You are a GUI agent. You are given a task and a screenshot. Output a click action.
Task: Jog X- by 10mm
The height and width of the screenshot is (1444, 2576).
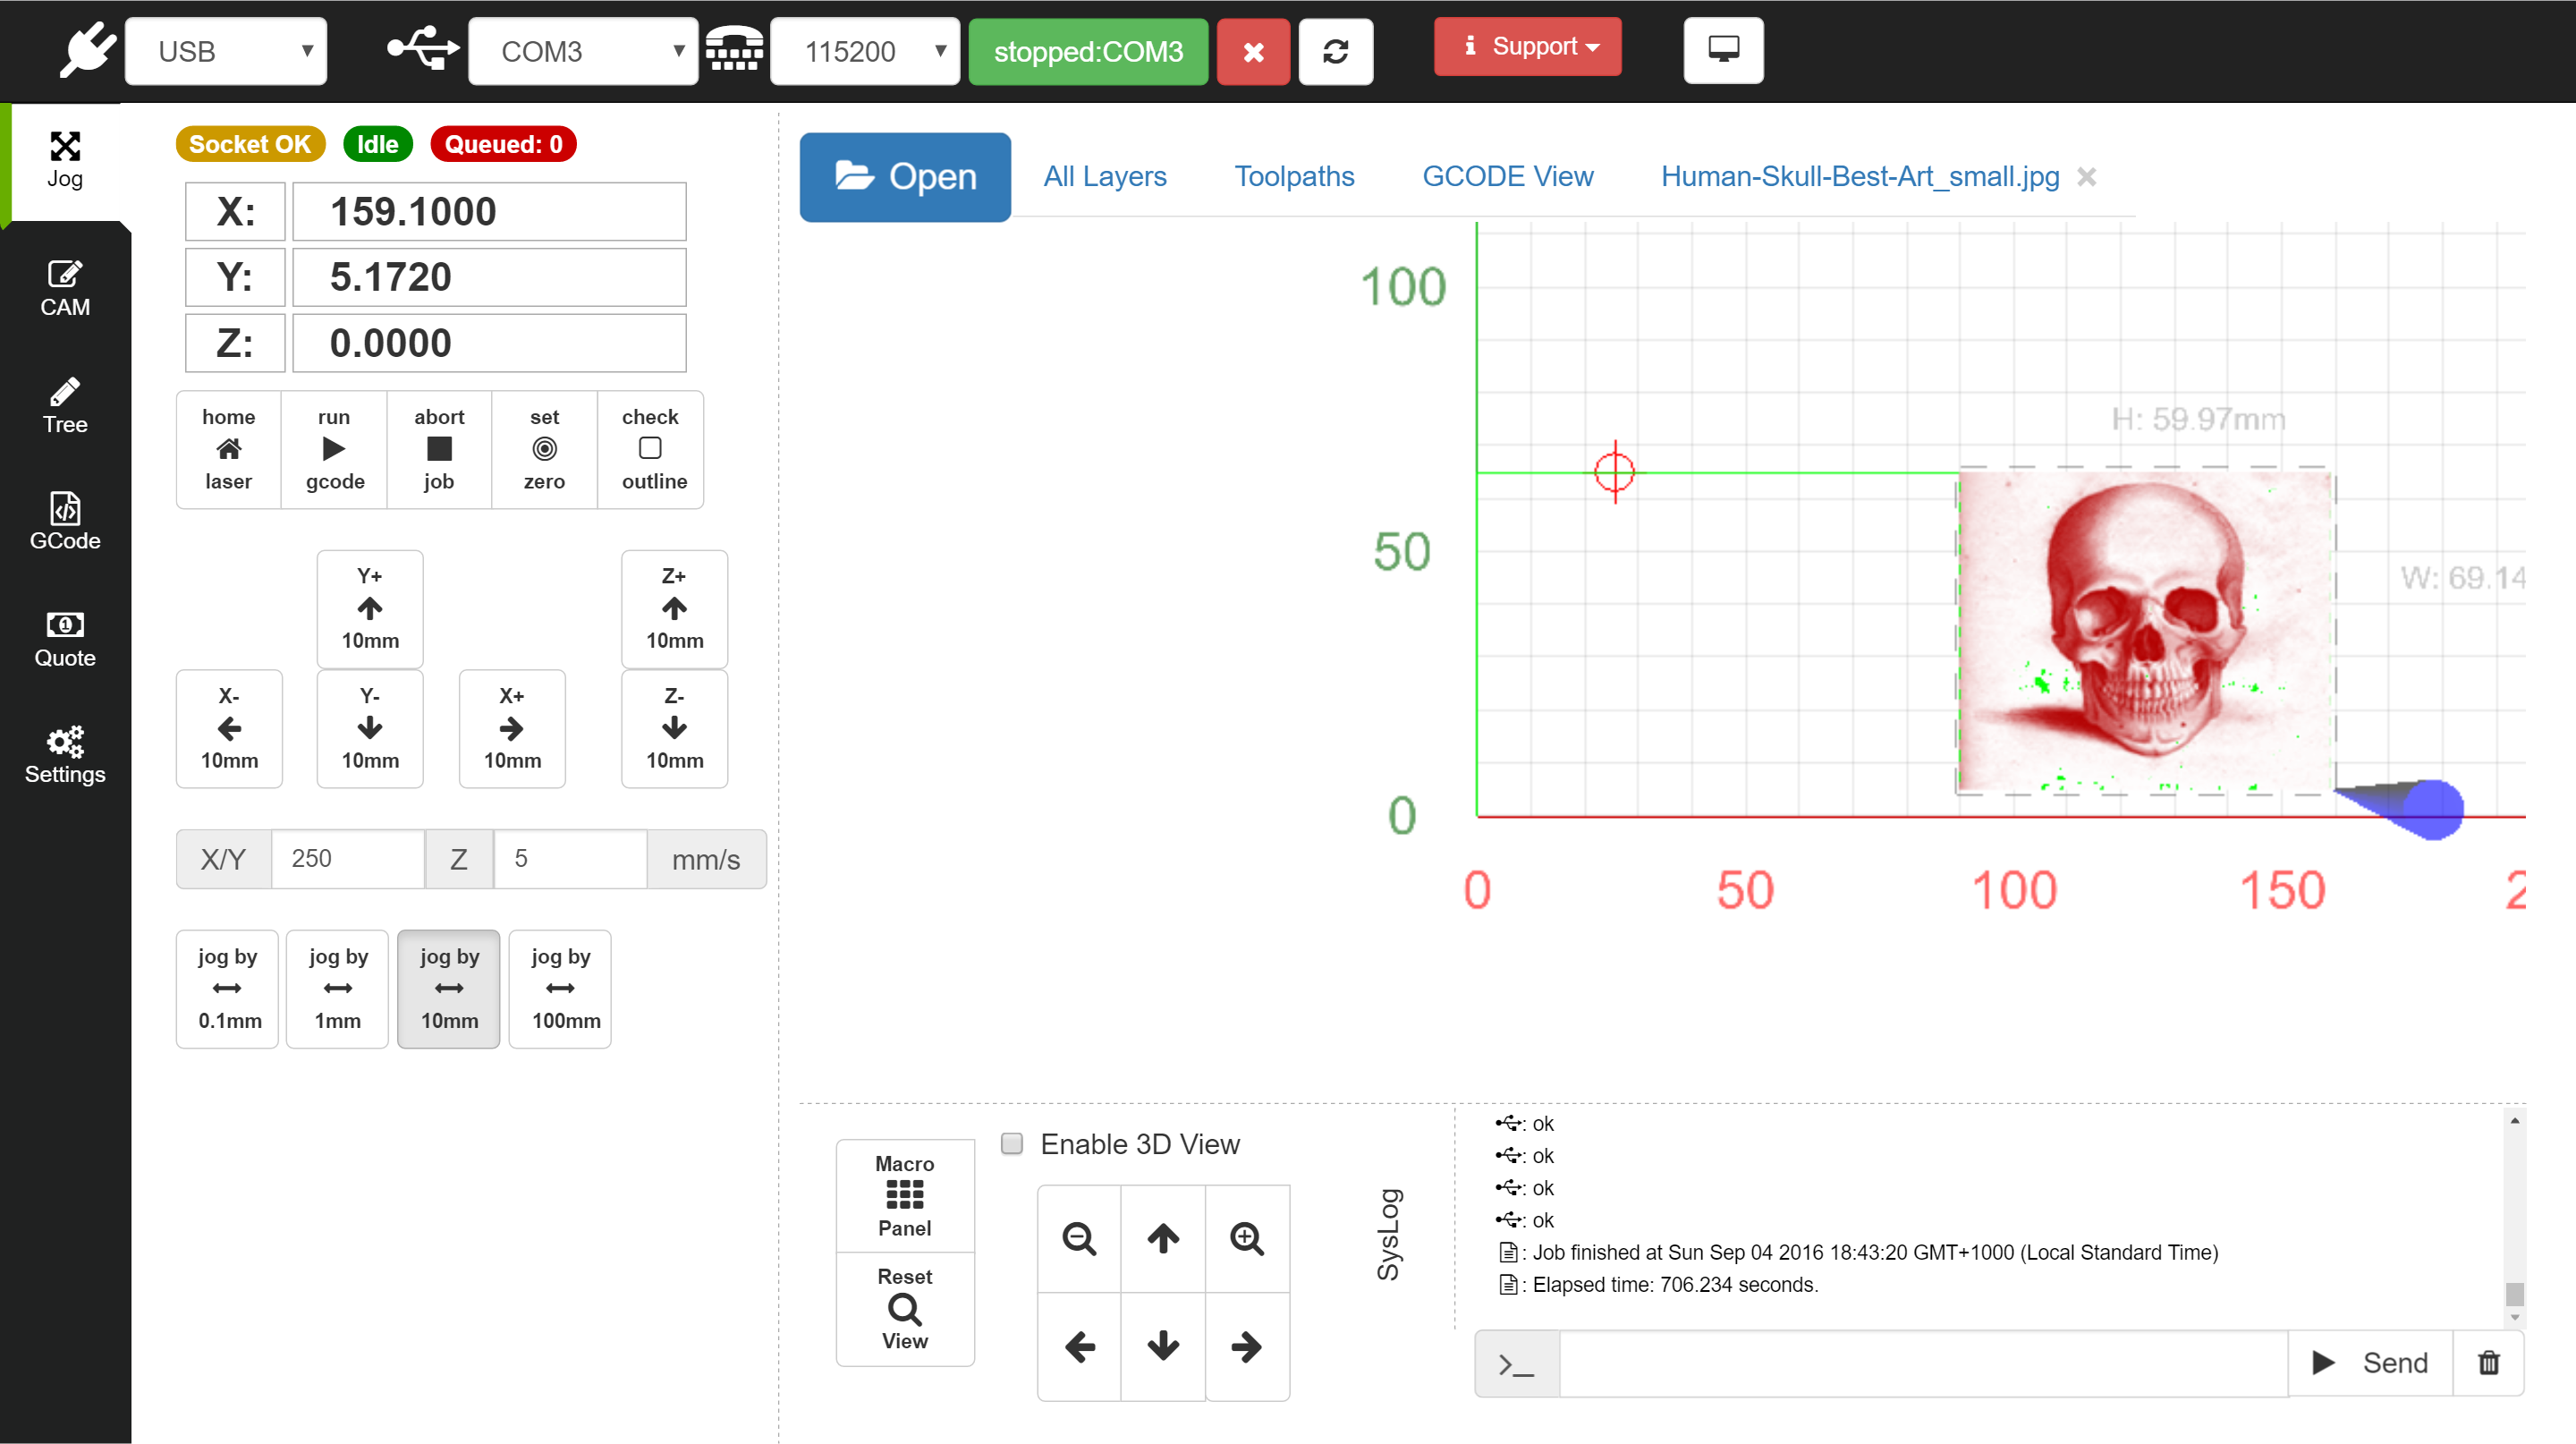(x=229, y=728)
